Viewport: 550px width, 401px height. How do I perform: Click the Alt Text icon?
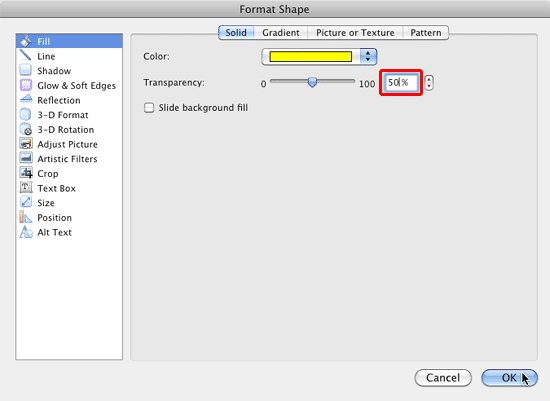[26, 232]
